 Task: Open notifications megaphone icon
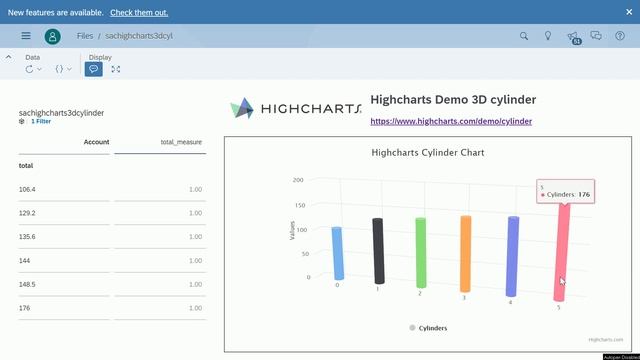point(573,37)
